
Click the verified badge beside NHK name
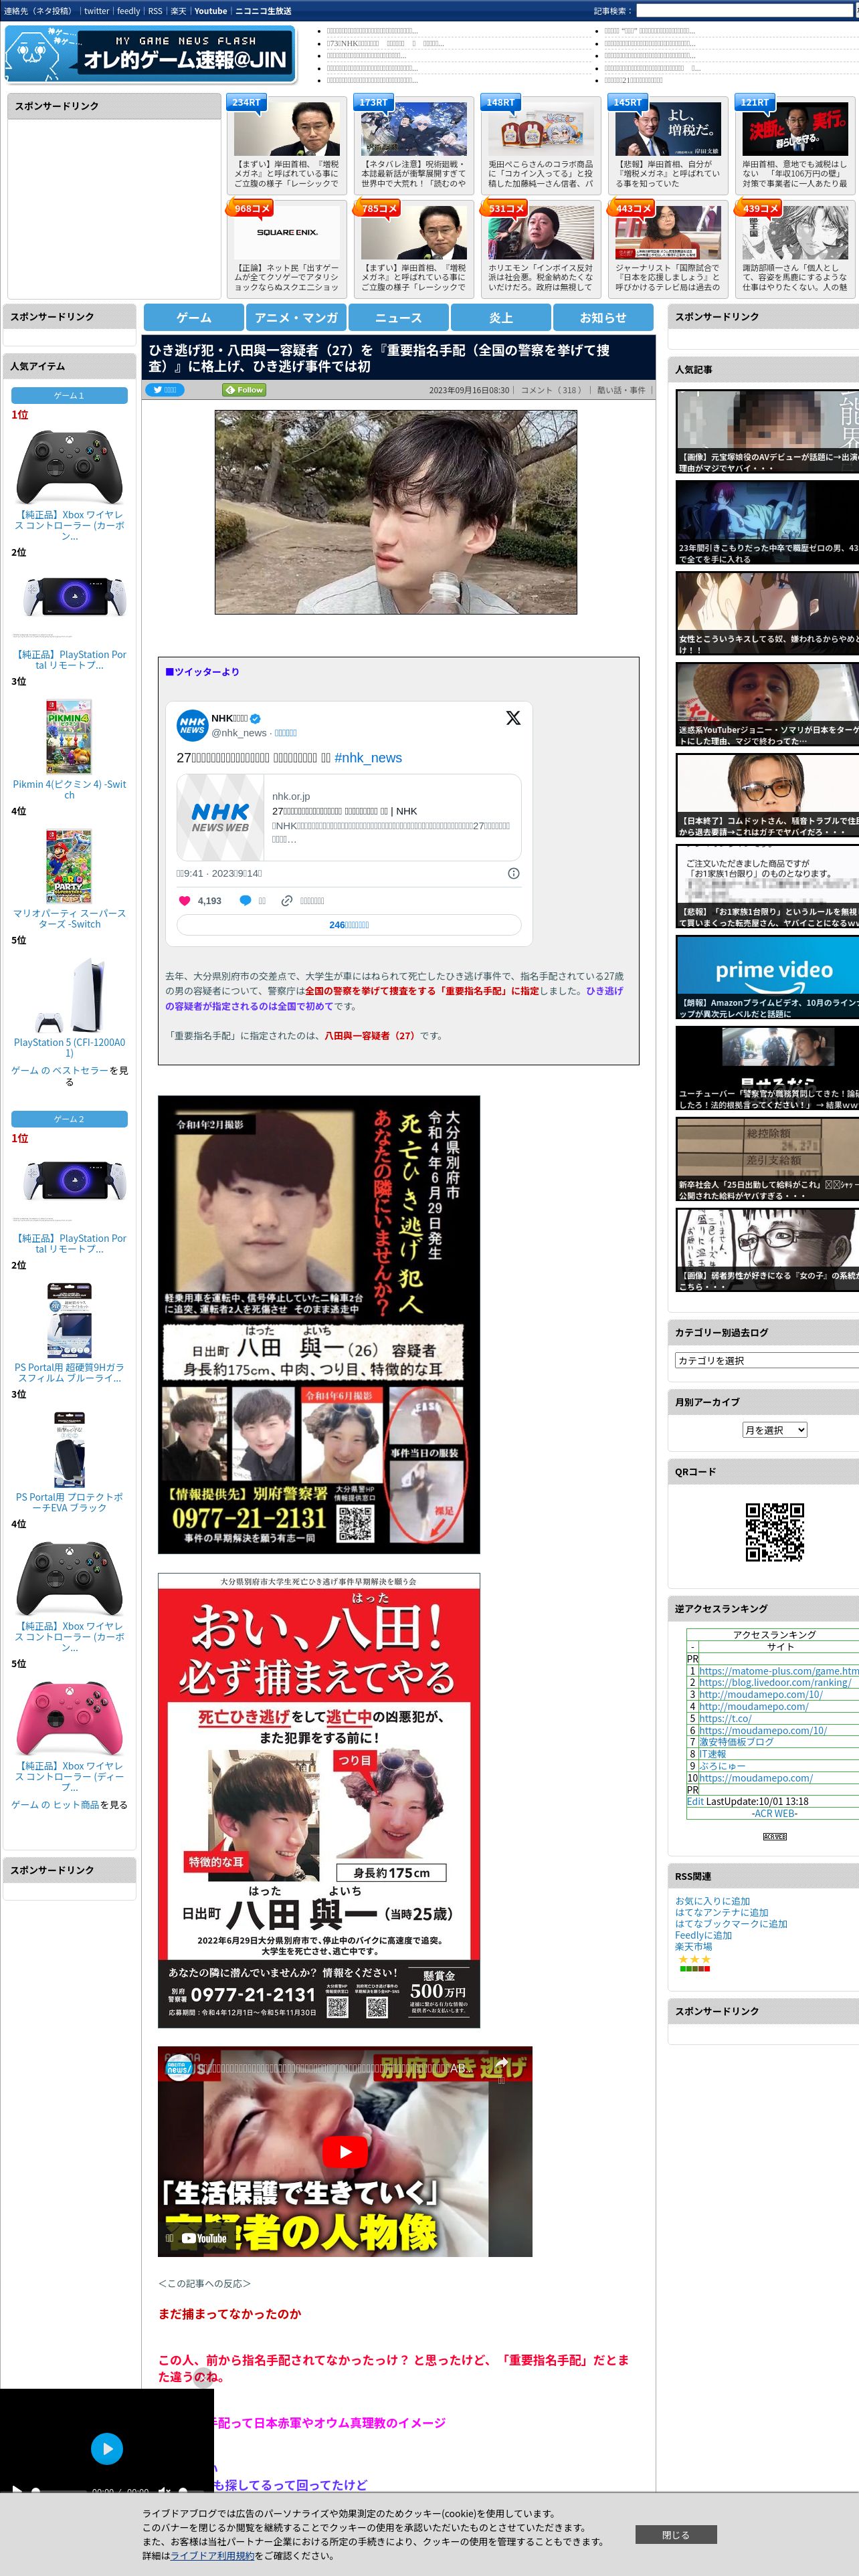[x=255, y=718]
